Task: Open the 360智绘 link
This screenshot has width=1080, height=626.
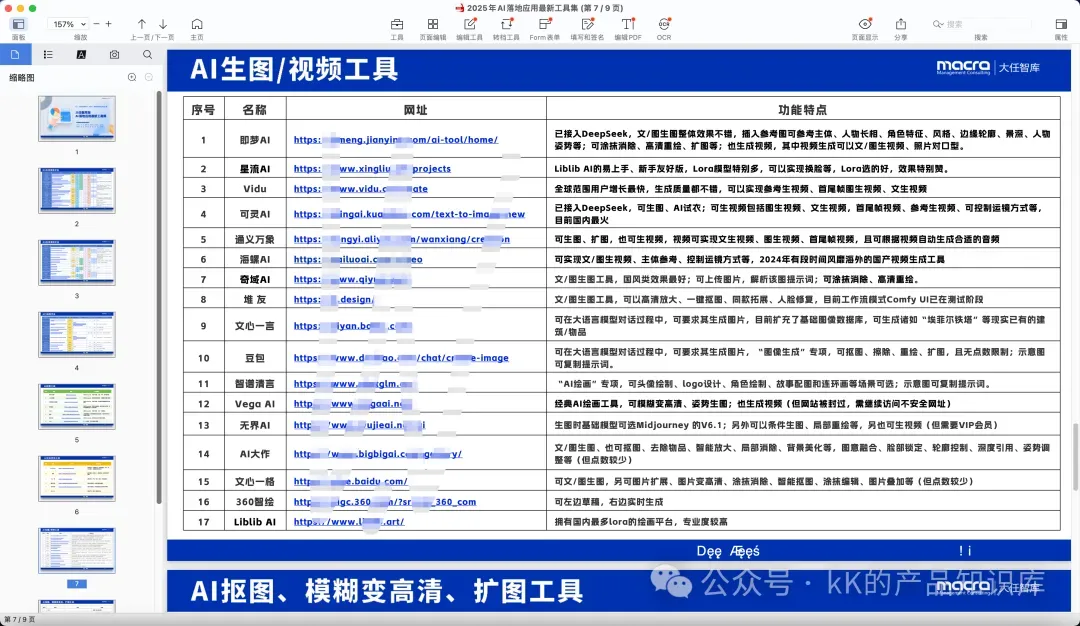Action: [x=384, y=502]
